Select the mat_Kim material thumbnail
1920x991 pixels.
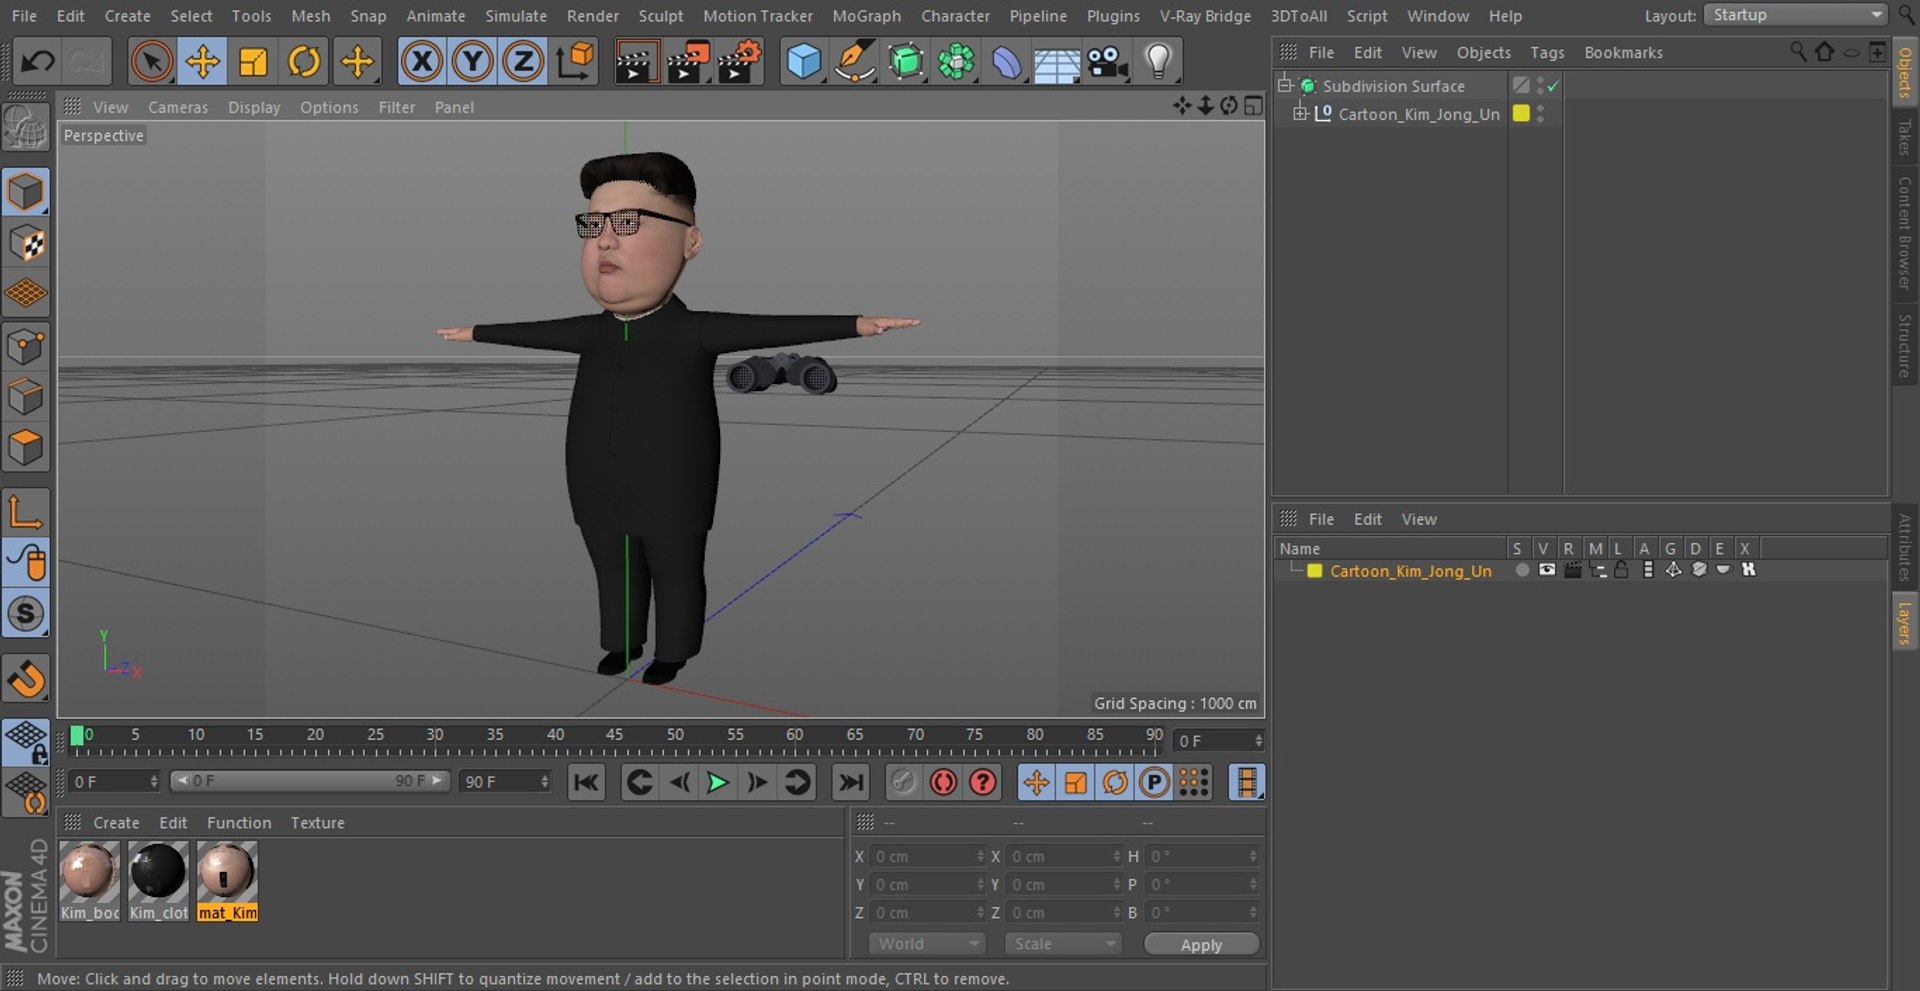[x=227, y=881]
